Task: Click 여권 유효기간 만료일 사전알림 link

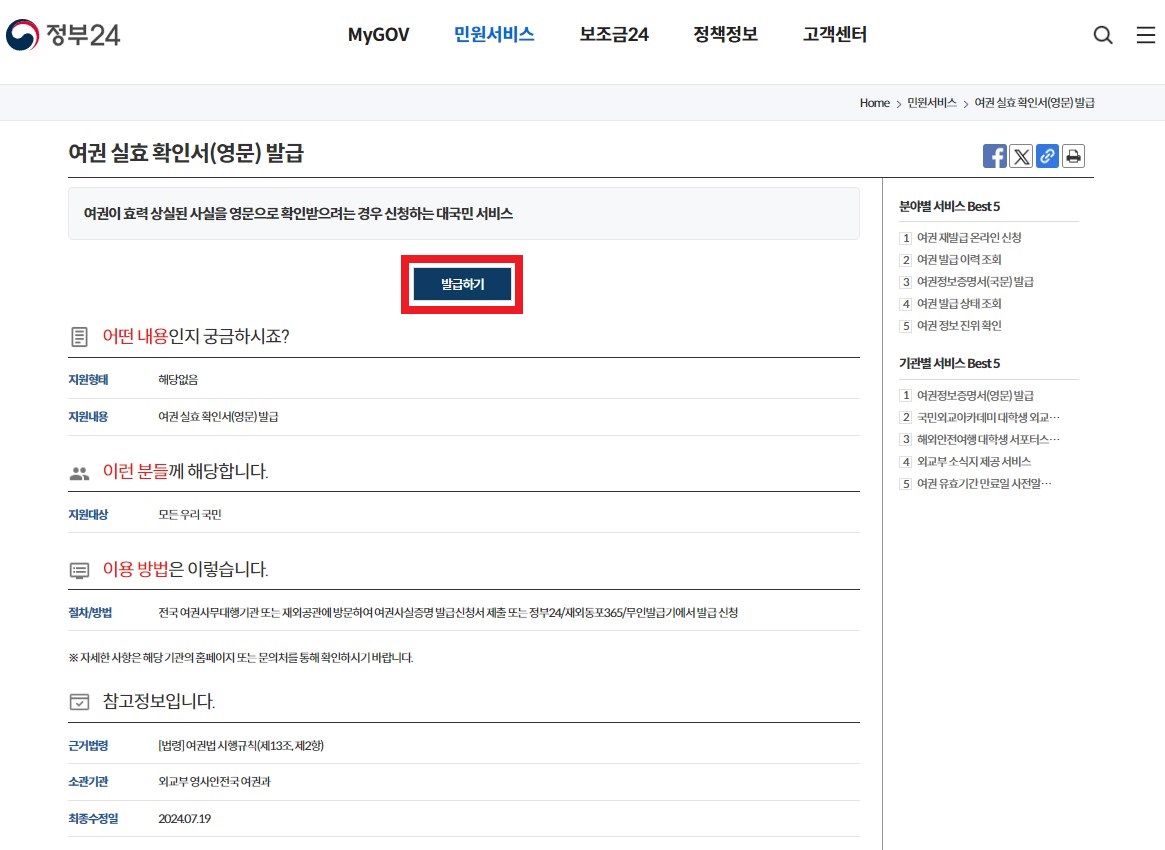Action: 981,483
